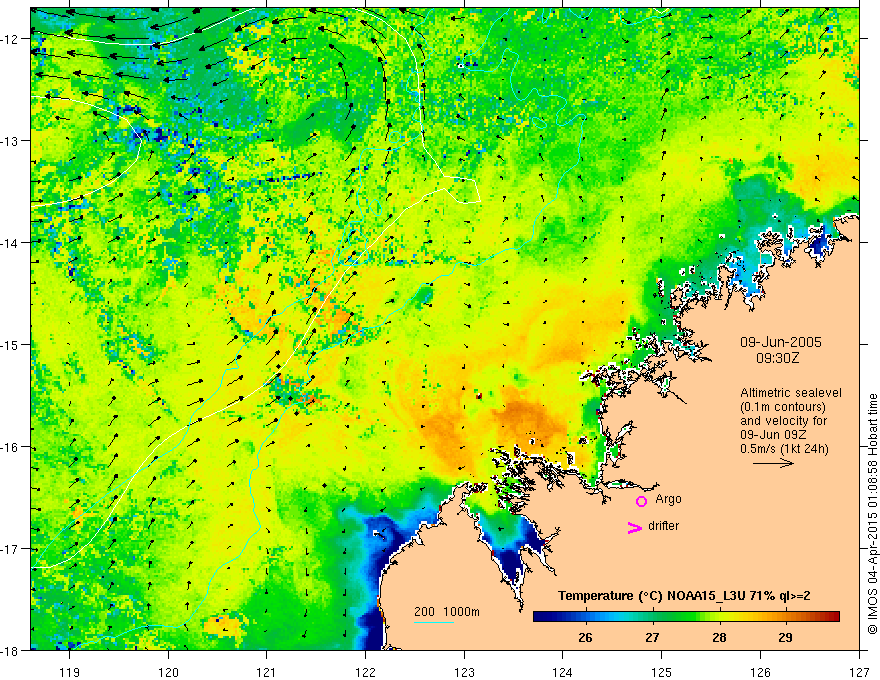
Task: Click the longitude label 126
Action: (760, 672)
